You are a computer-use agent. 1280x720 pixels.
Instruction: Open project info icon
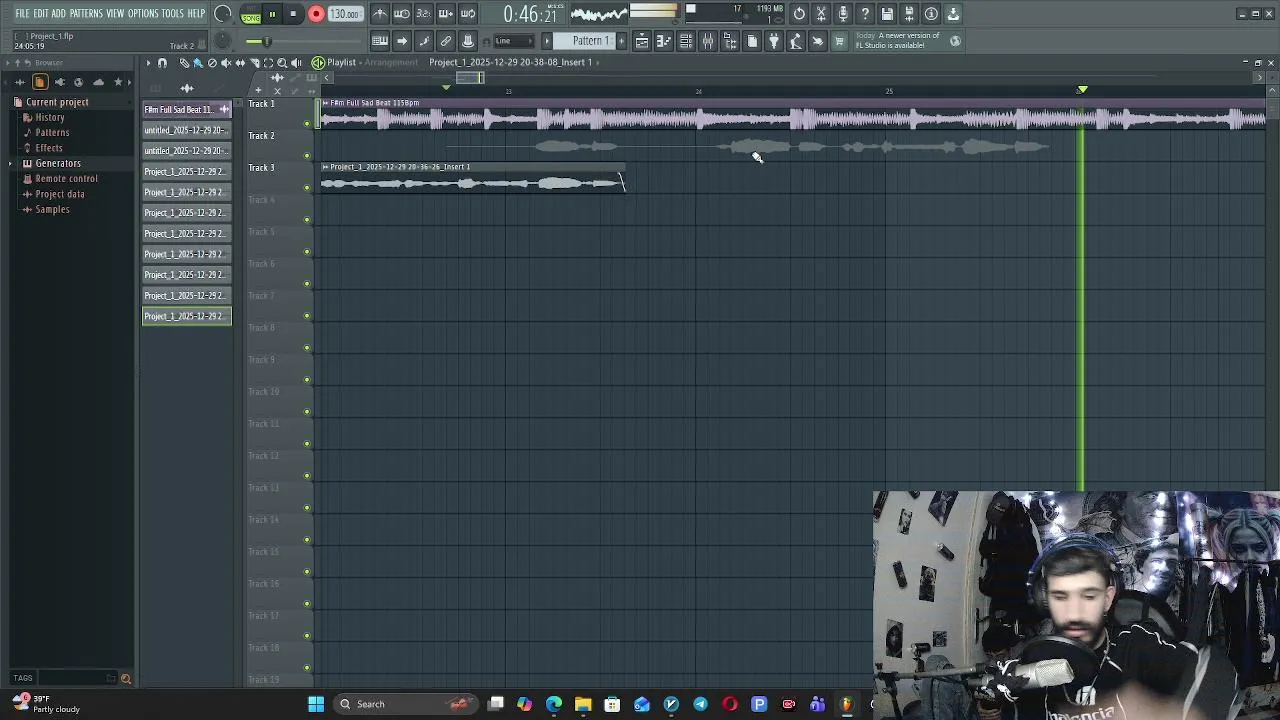click(x=931, y=14)
